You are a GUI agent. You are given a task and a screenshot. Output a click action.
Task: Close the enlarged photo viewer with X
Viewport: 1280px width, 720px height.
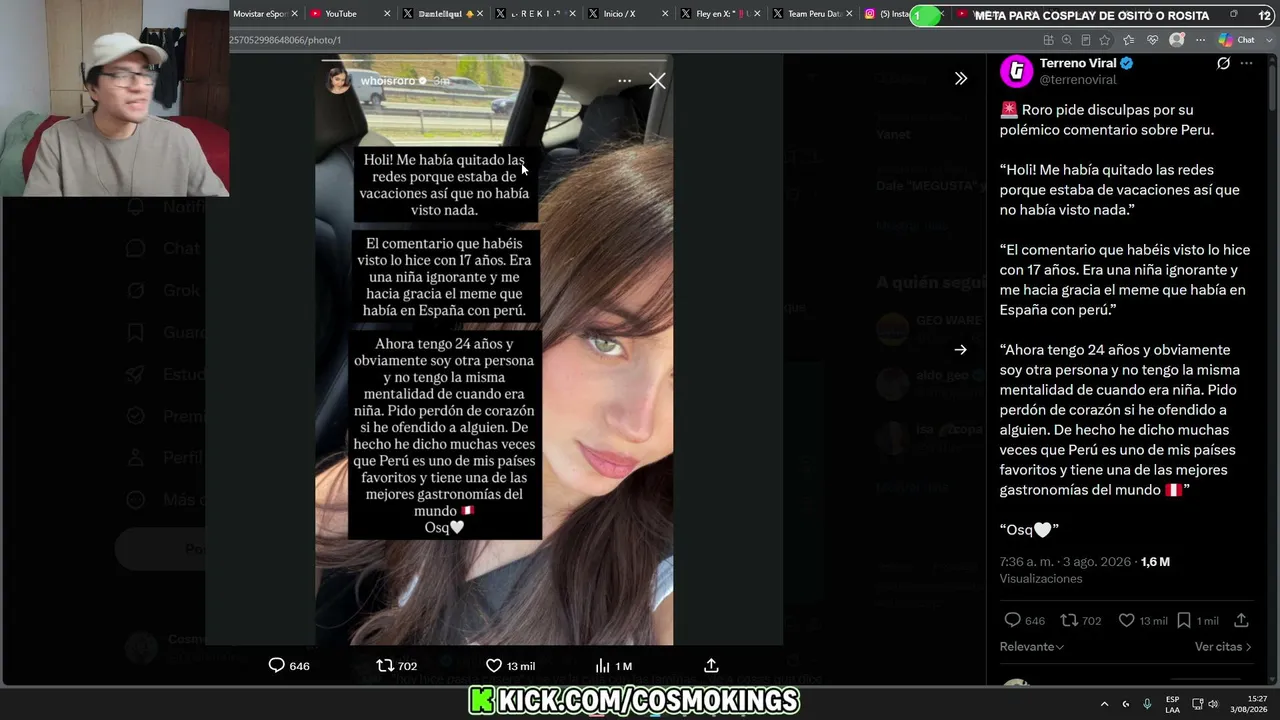(x=657, y=81)
